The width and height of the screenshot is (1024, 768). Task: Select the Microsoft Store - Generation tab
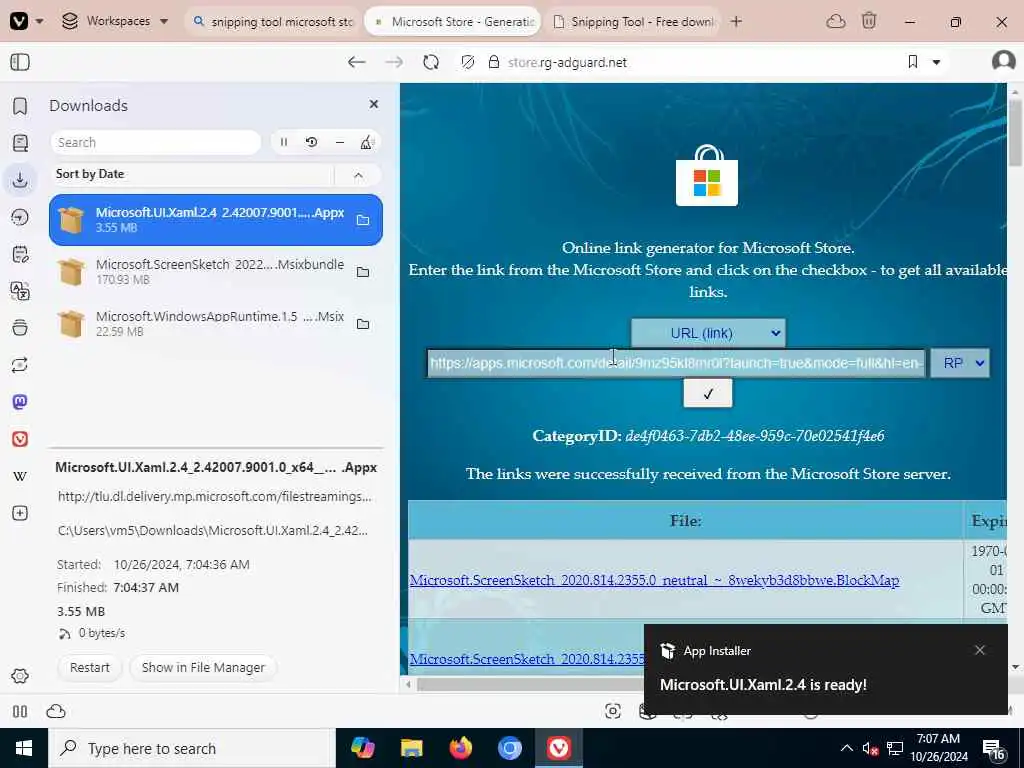pos(453,22)
